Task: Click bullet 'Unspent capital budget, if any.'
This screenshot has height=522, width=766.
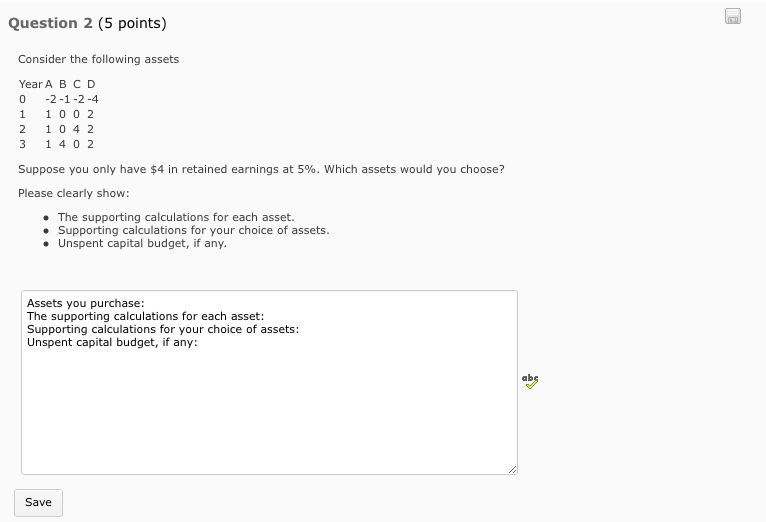Action: click(142, 243)
